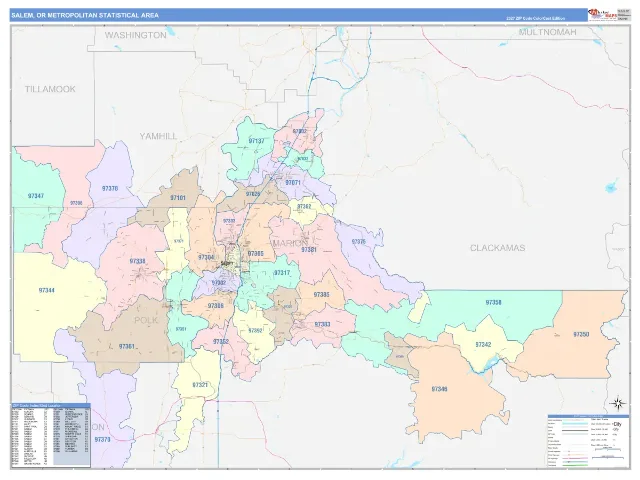Select ZIP code 97321 label

200,385
